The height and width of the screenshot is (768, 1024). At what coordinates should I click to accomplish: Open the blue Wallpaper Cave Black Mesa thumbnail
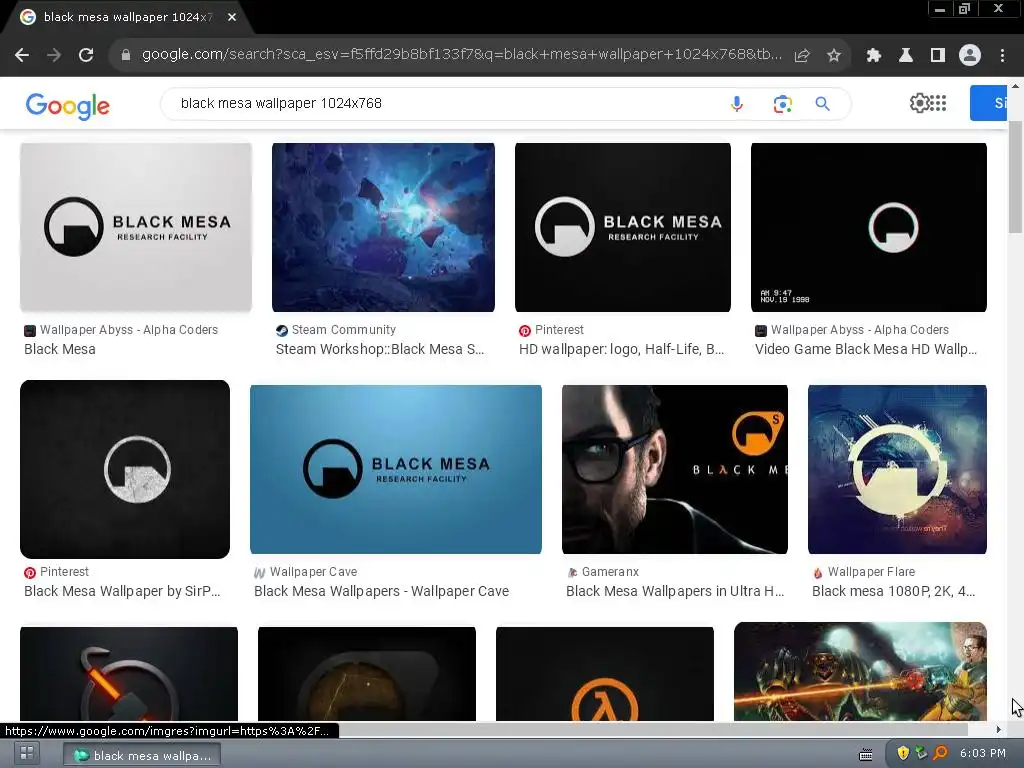396,469
